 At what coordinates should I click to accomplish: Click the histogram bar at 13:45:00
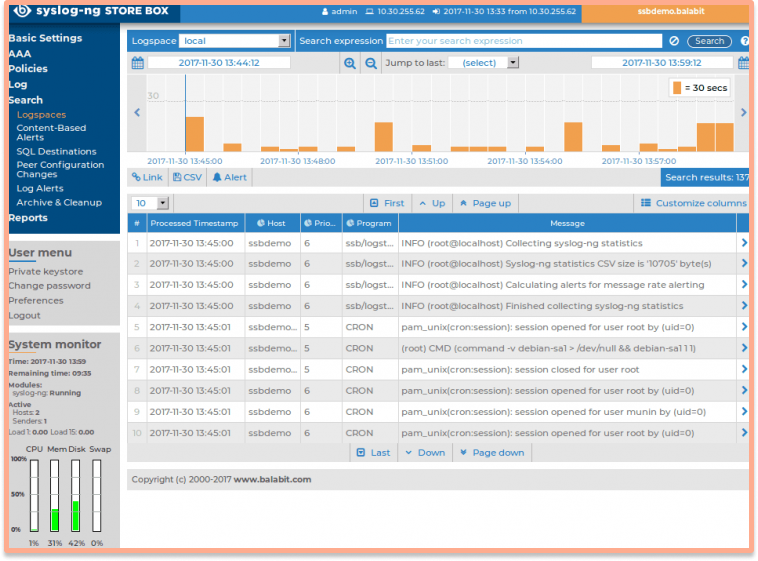[195, 134]
